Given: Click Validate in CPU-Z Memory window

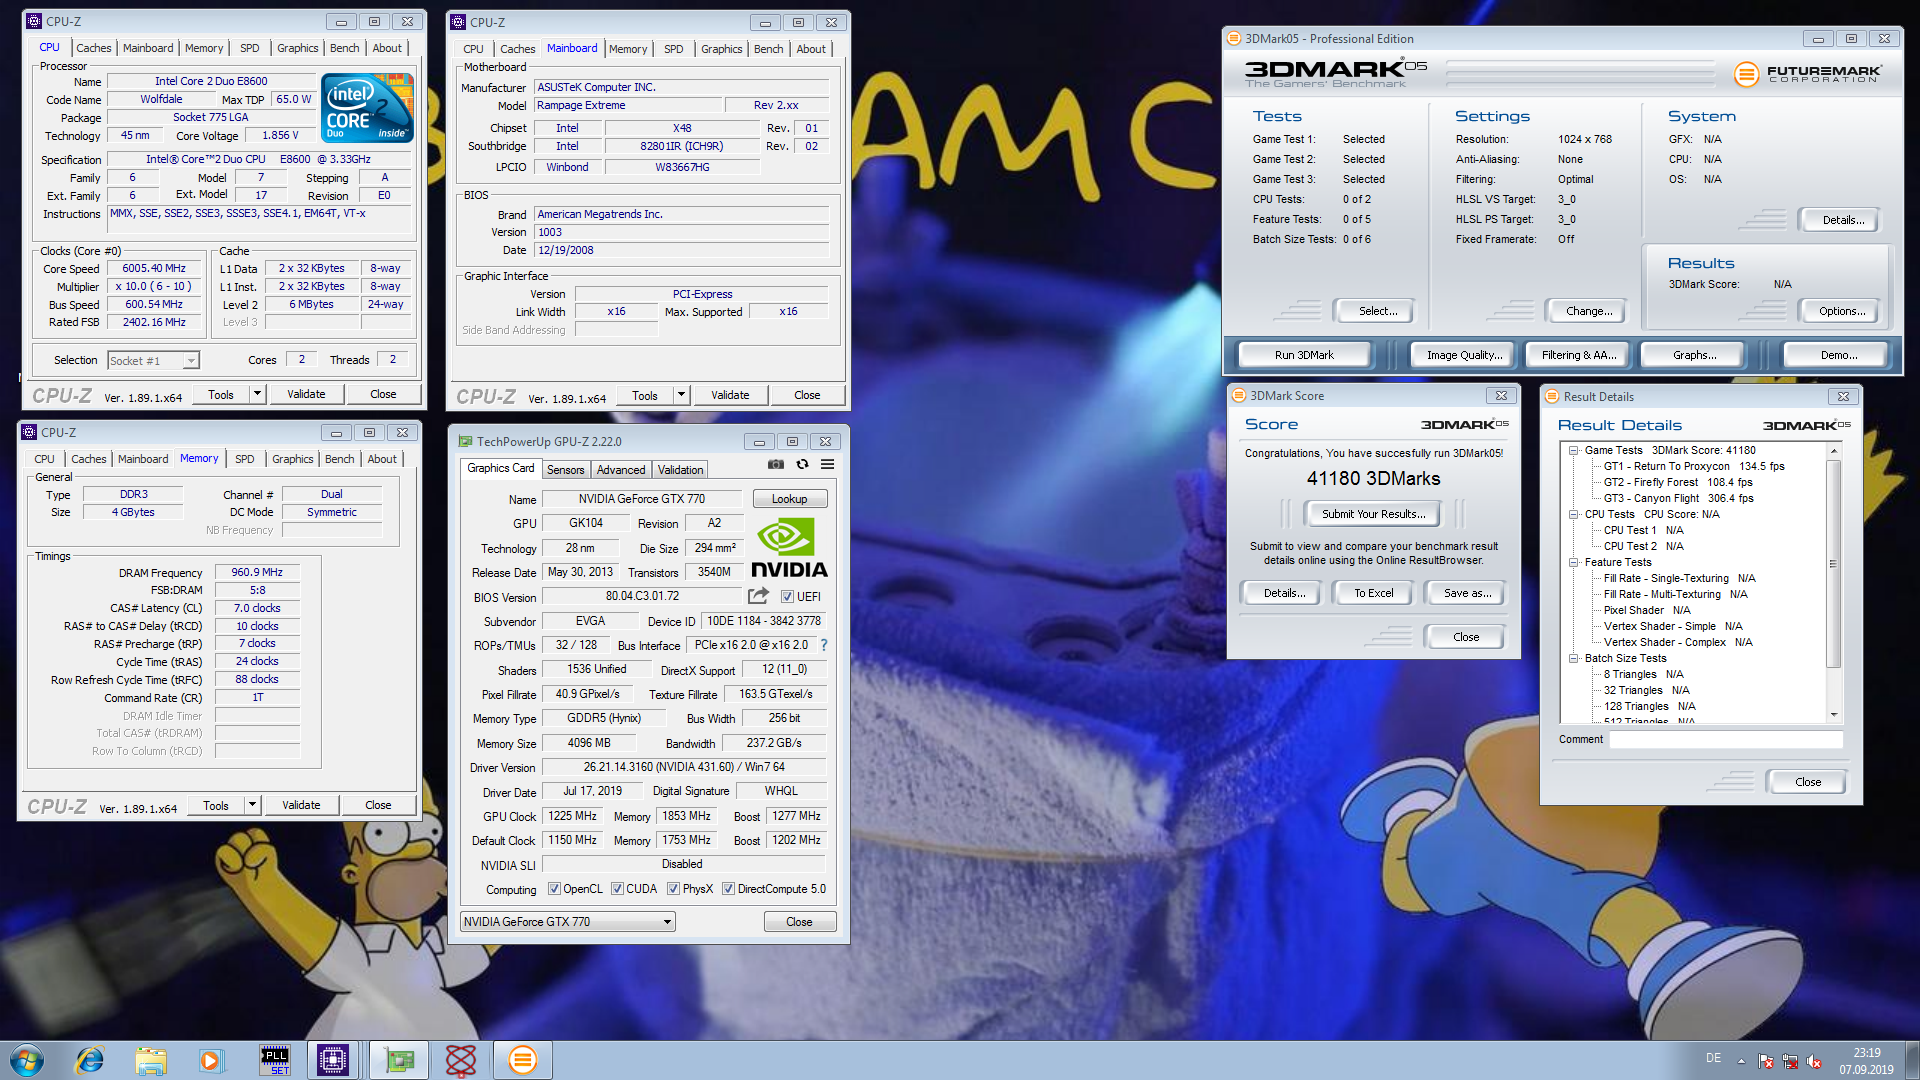Looking at the screenshot, I should pos(301,805).
